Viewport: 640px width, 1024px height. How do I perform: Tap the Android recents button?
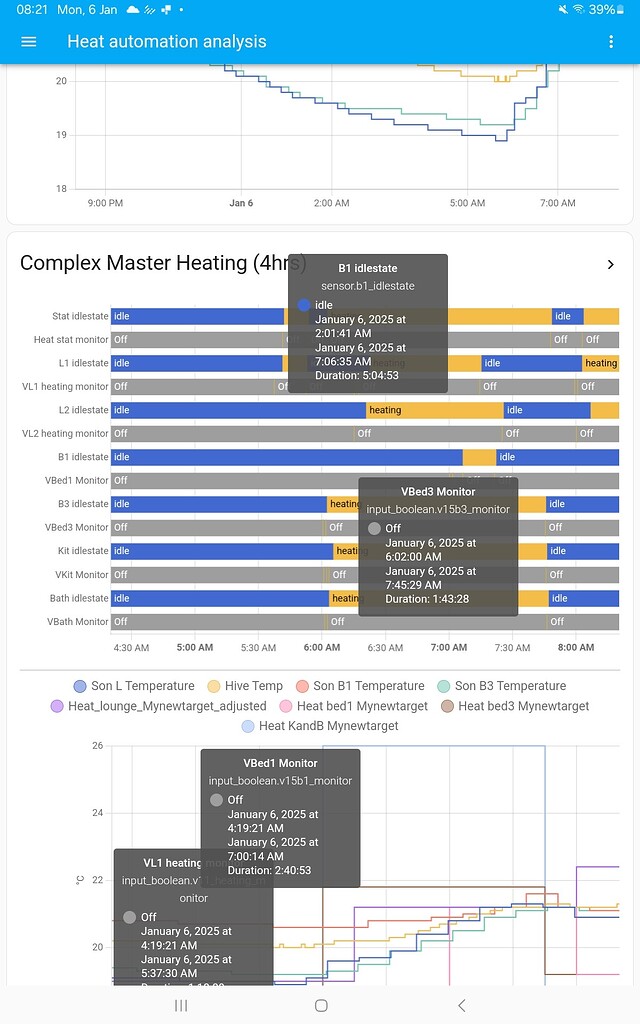point(180,1006)
